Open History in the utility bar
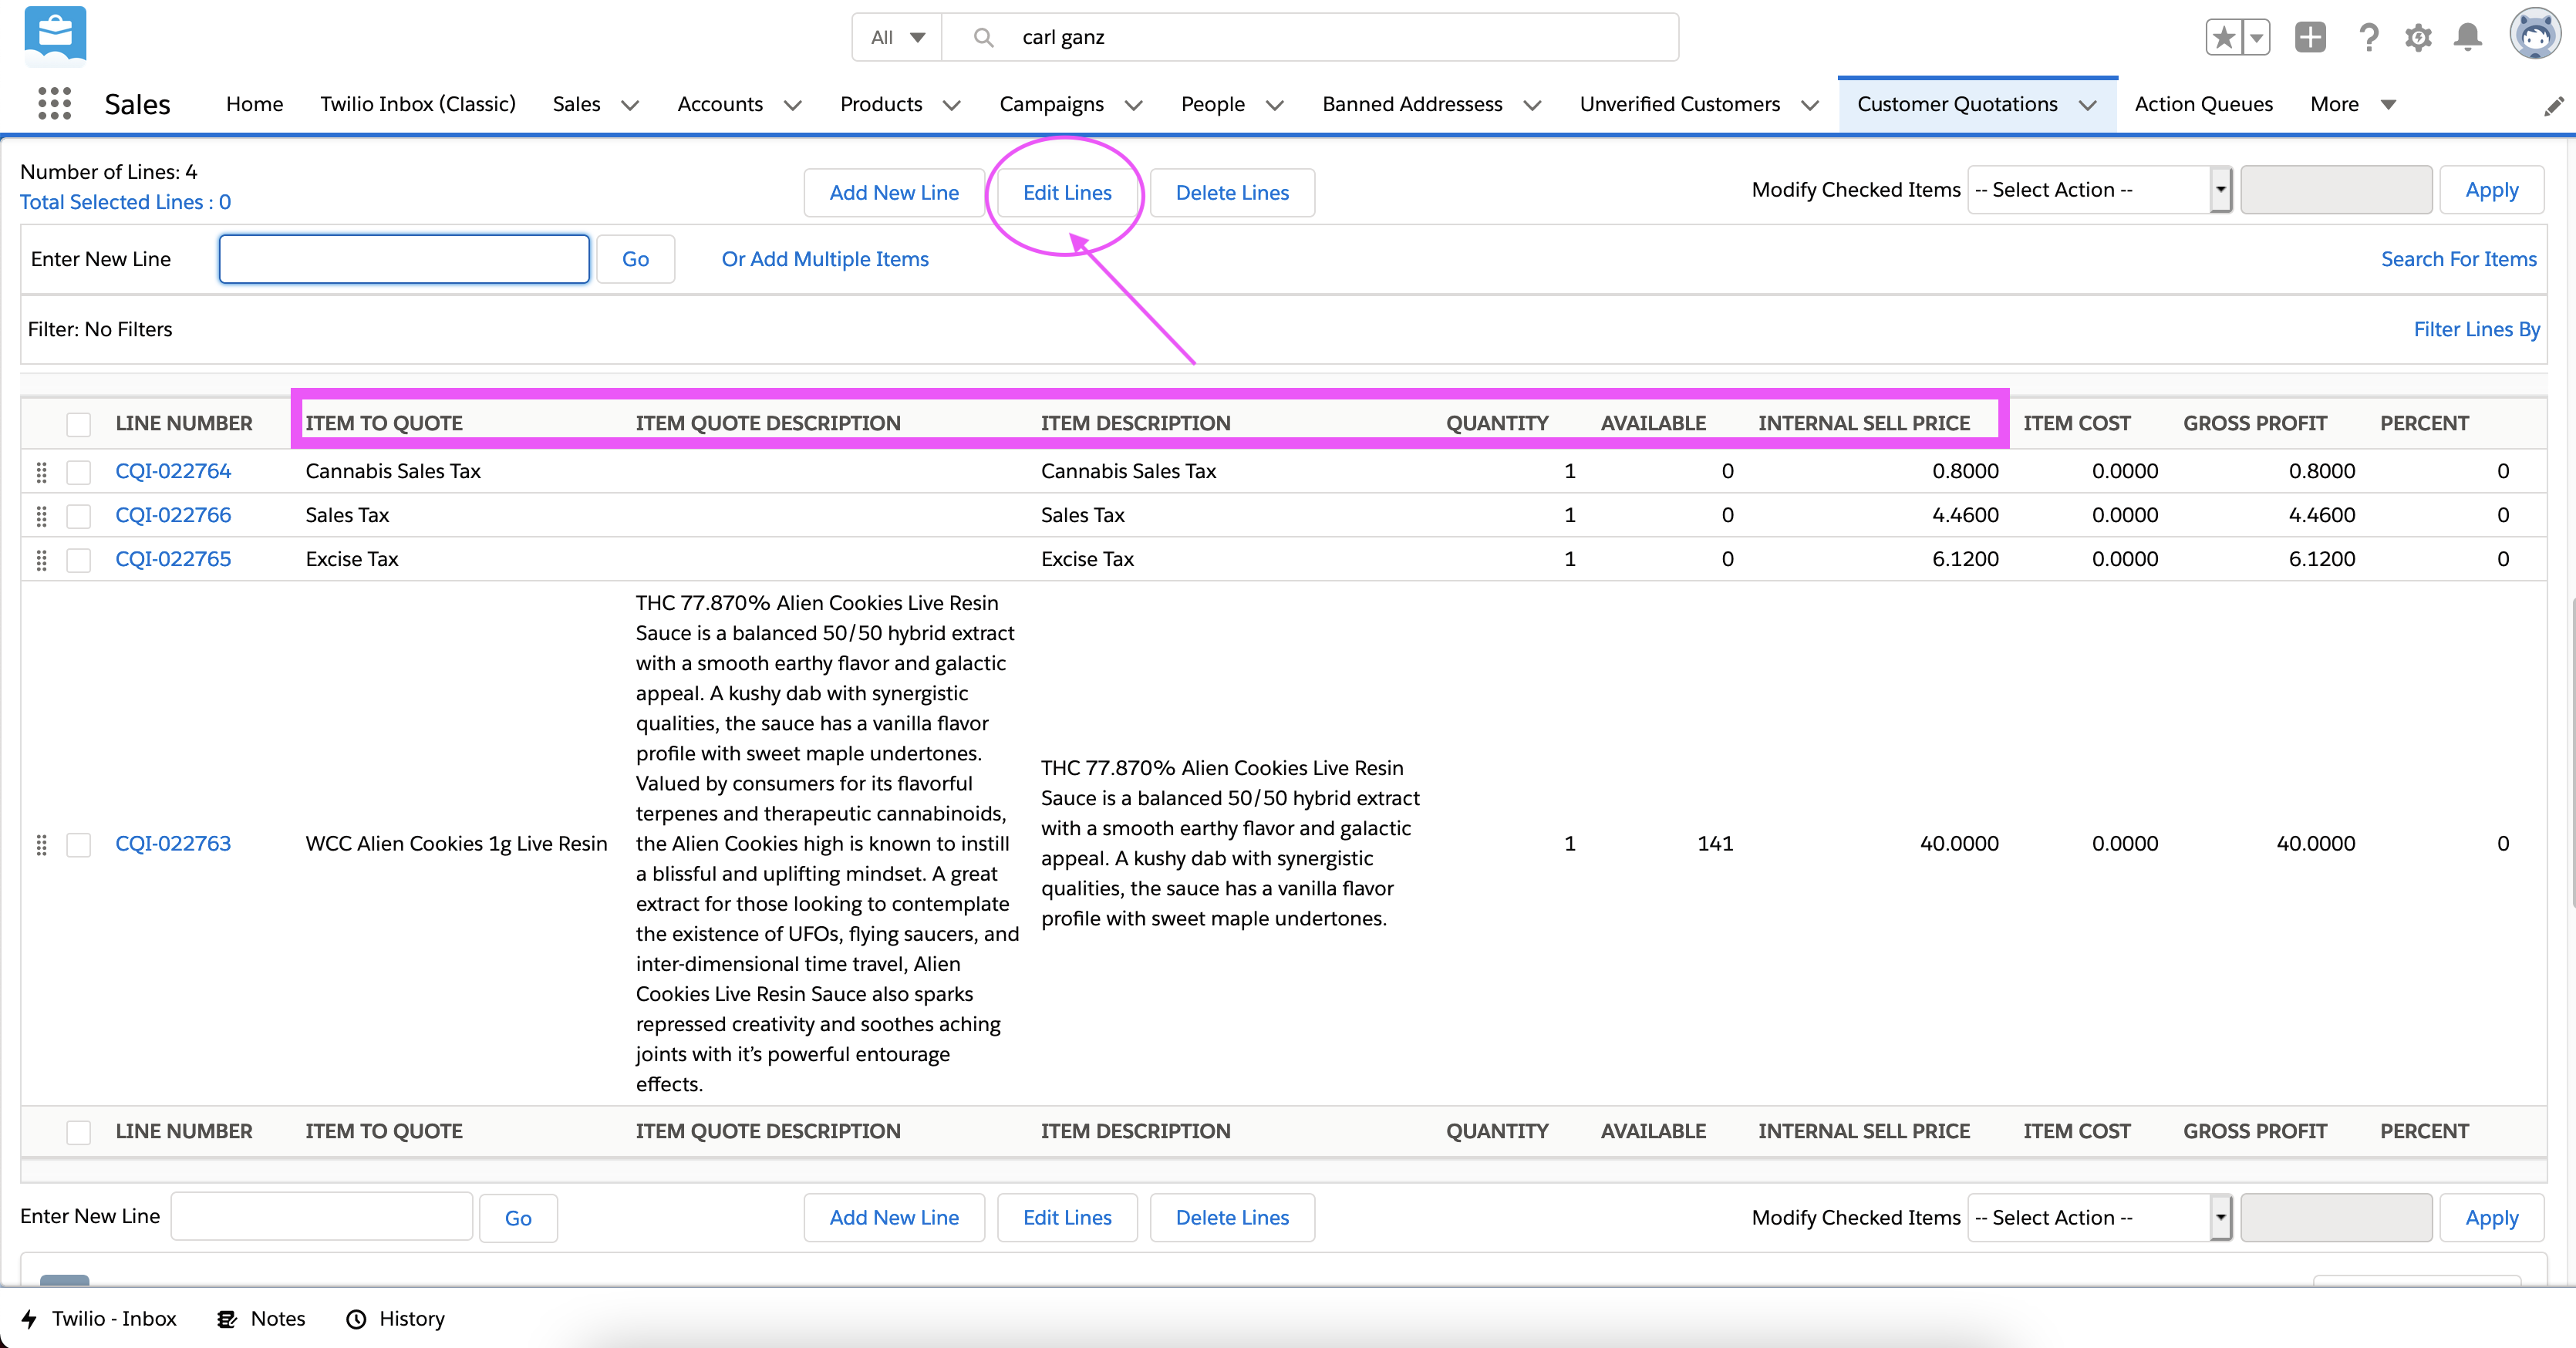 click(395, 1319)
